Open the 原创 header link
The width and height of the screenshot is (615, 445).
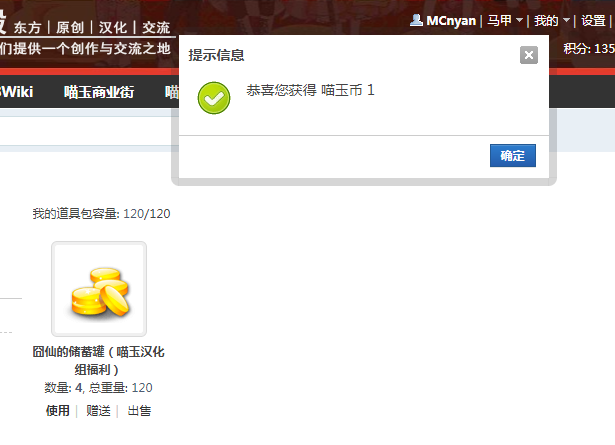pos(70,27)
